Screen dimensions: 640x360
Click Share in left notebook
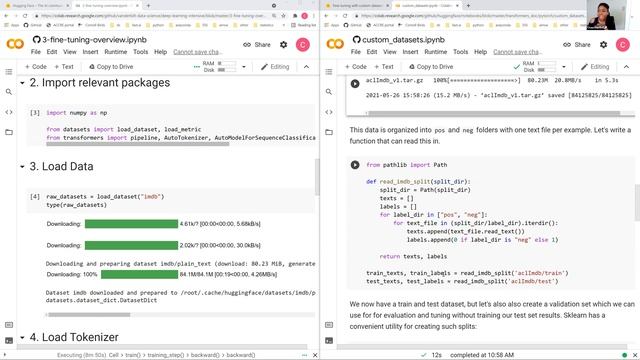[x=257, y=44]
